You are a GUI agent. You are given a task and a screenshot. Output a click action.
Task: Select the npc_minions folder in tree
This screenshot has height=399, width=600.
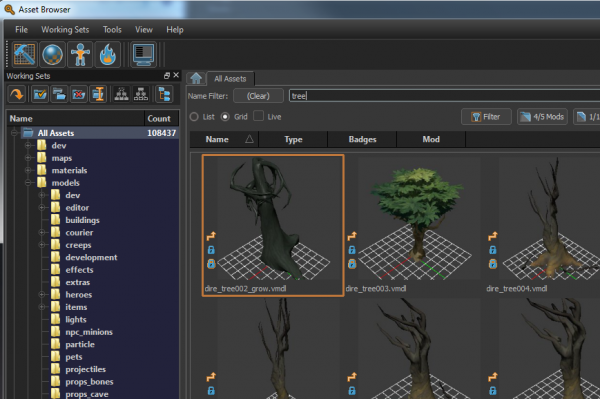coord(89,332)
